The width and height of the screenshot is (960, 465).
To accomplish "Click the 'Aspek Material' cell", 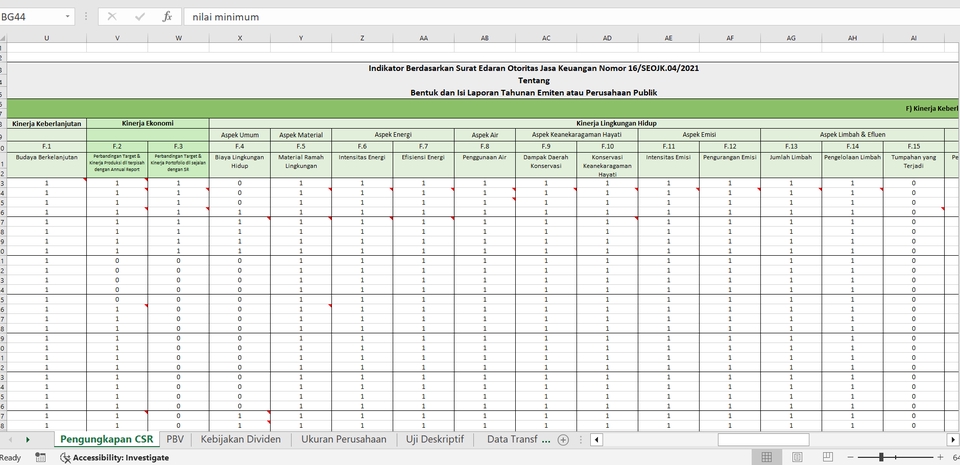I will [x=301, y=135].
